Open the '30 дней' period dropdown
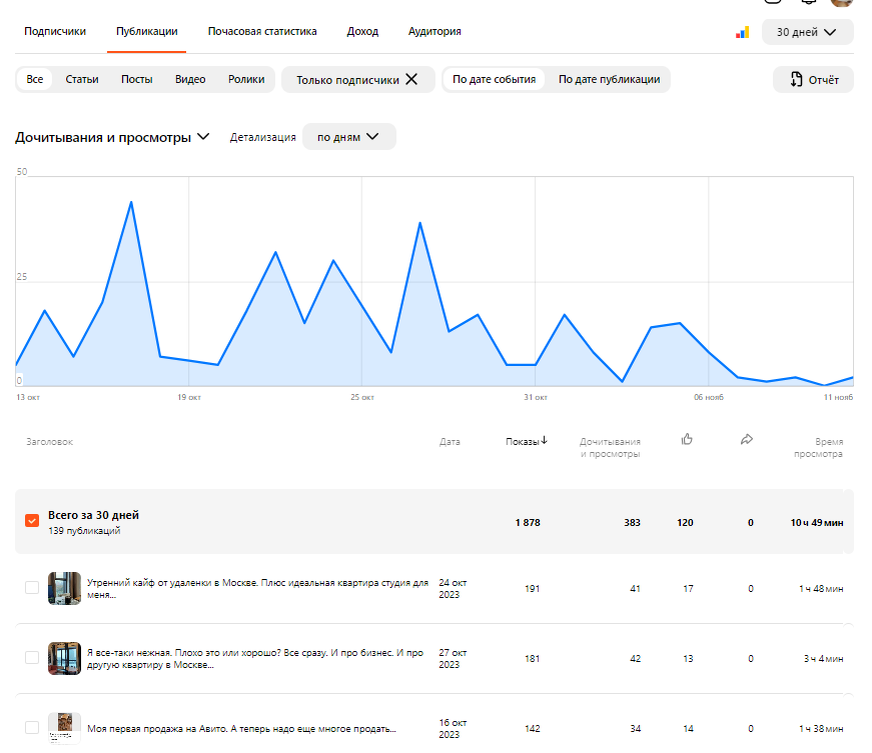 (807, 32)
